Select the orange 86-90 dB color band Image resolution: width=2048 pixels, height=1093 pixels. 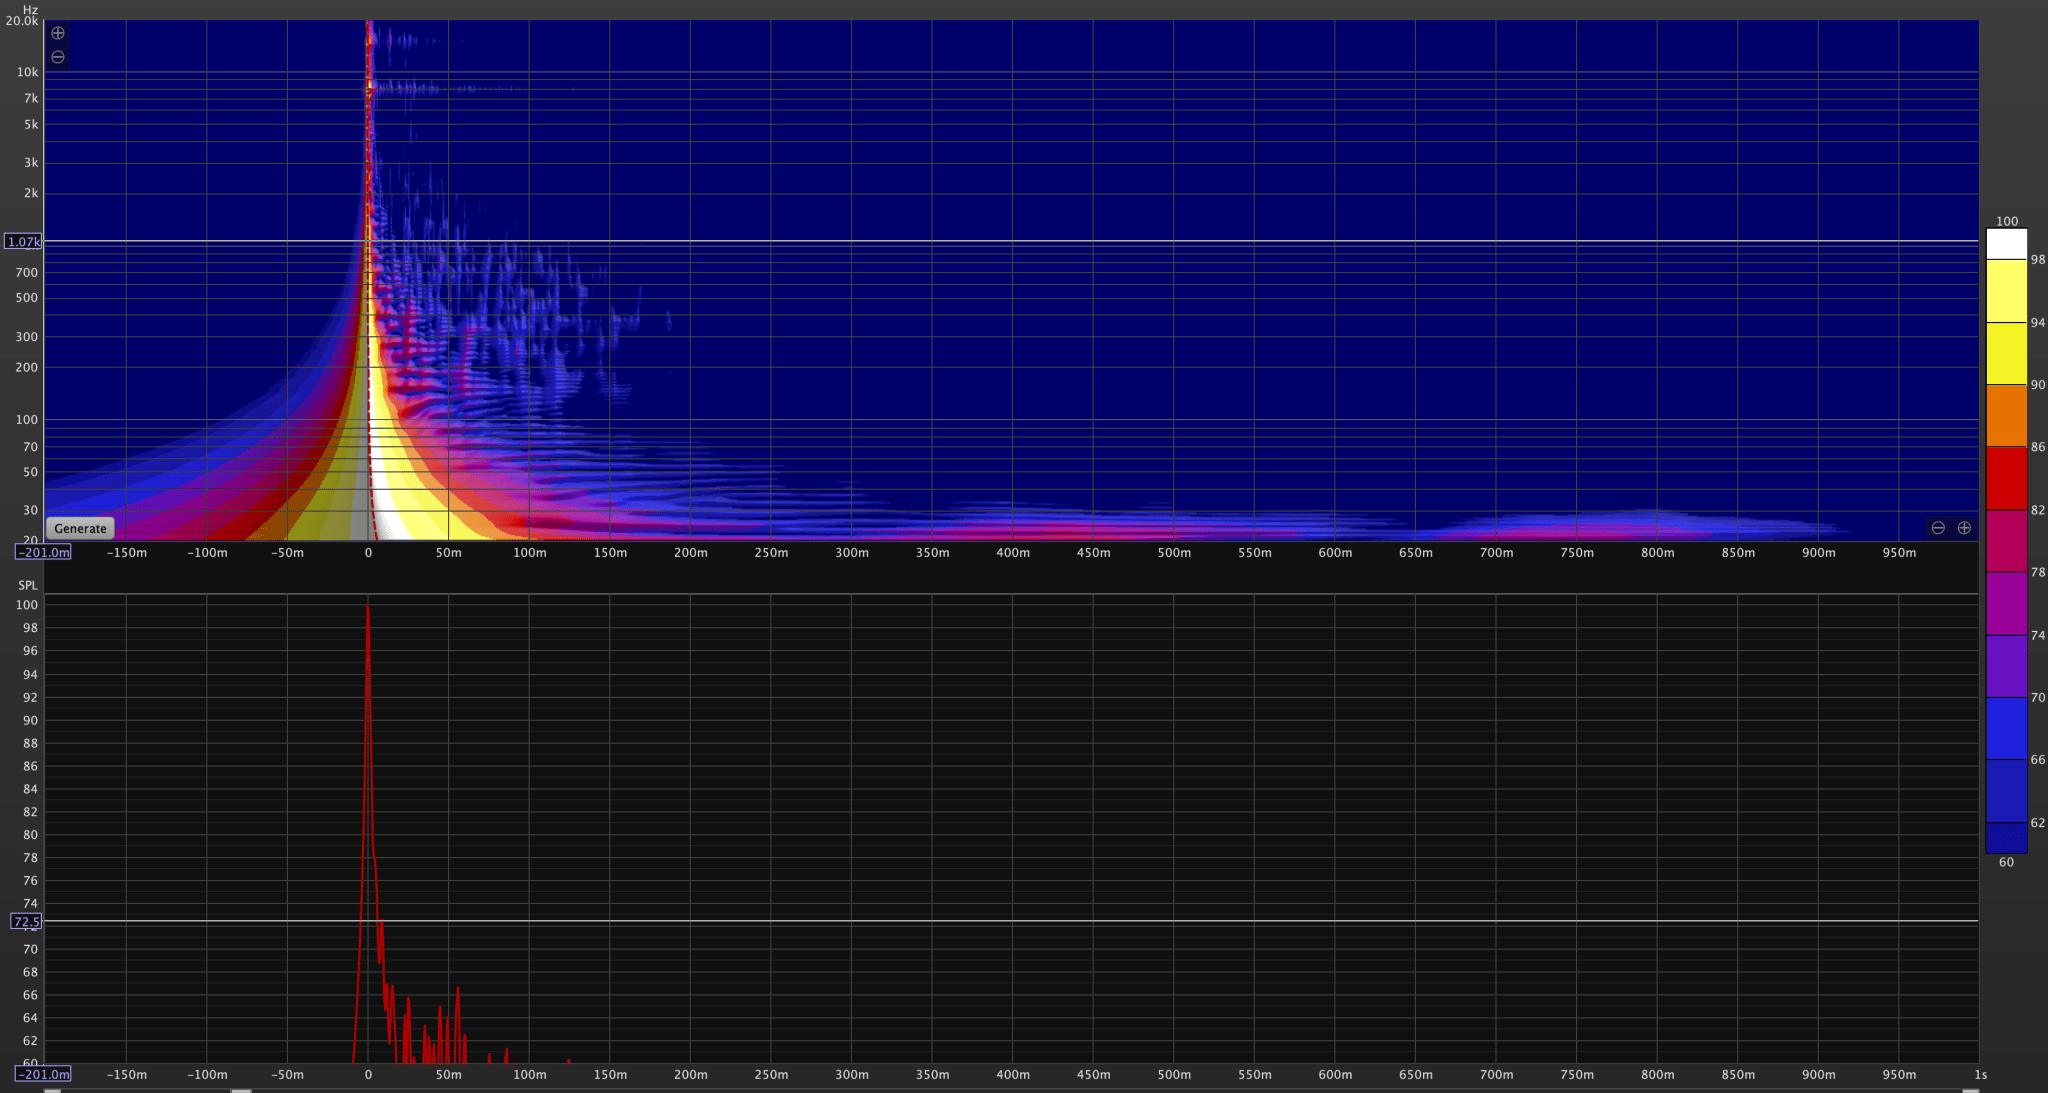(2006, 415)
